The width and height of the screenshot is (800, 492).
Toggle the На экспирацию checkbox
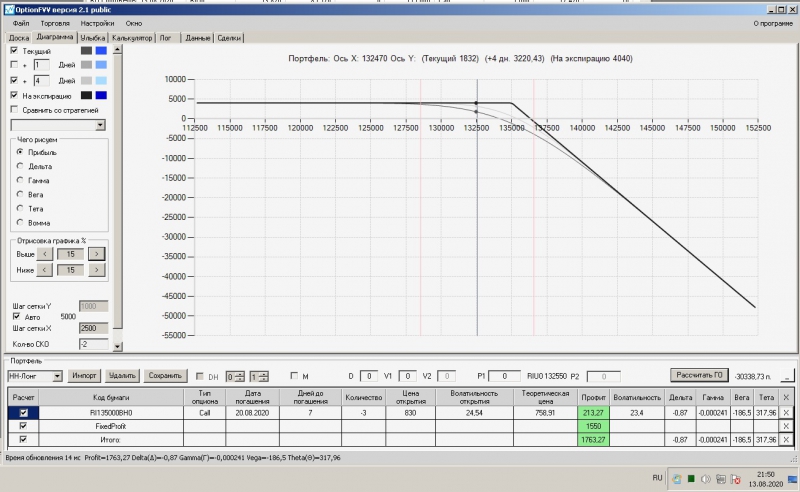coord(14,95)
